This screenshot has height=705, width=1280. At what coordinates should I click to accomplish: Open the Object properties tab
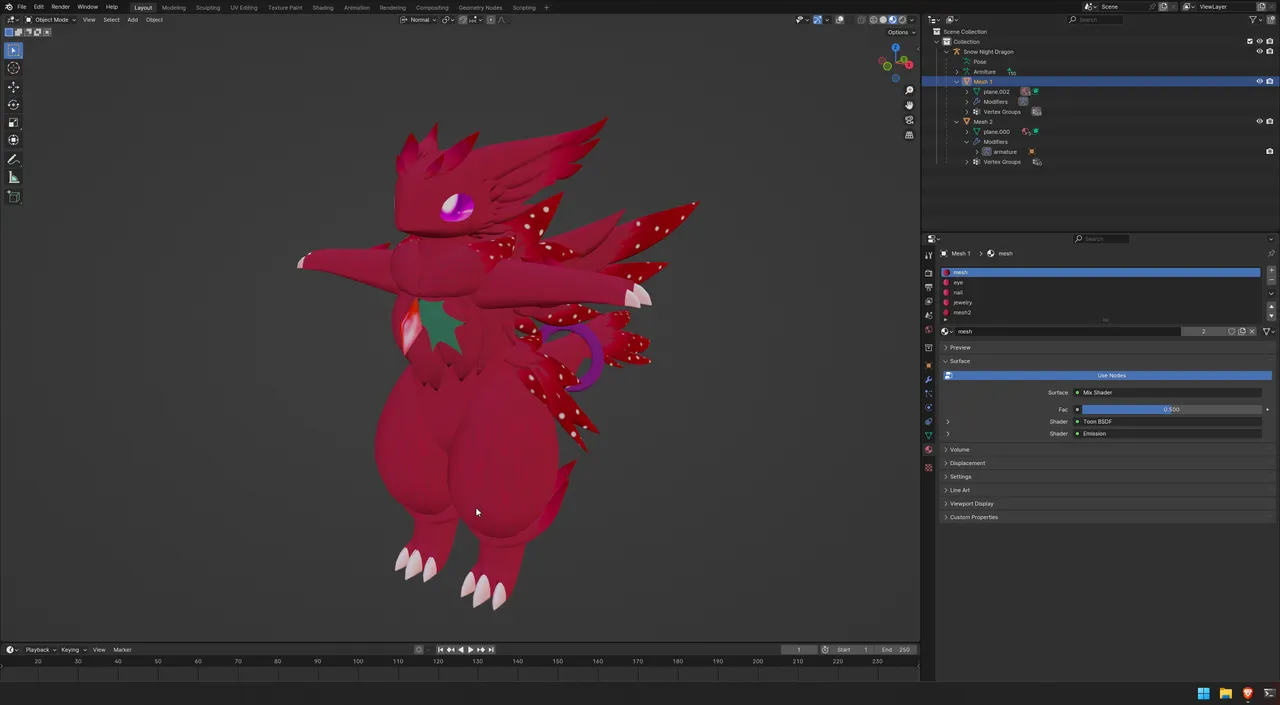click(929, 365)
